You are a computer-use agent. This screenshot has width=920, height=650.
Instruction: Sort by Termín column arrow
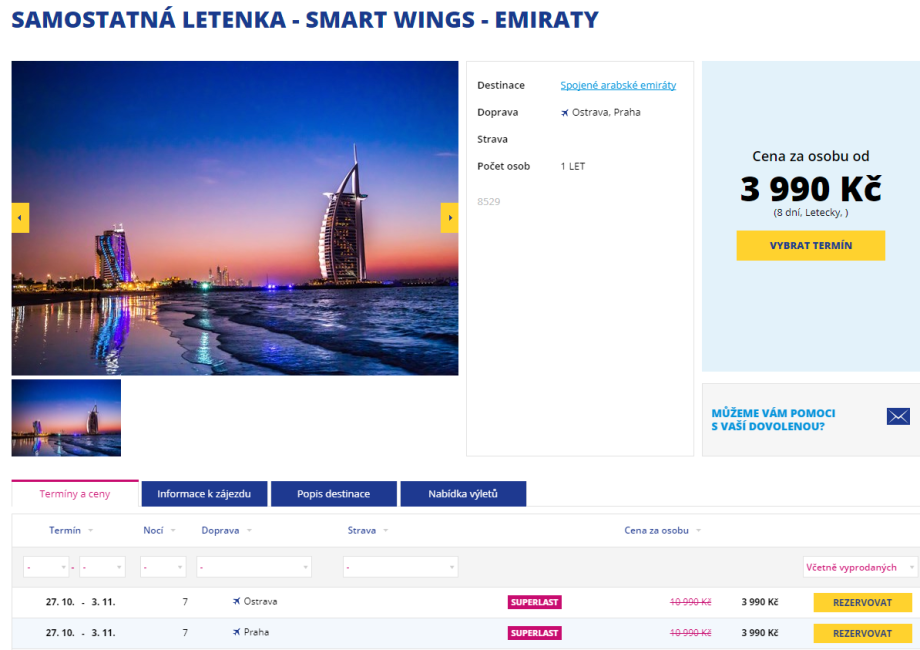click(91, 531)
